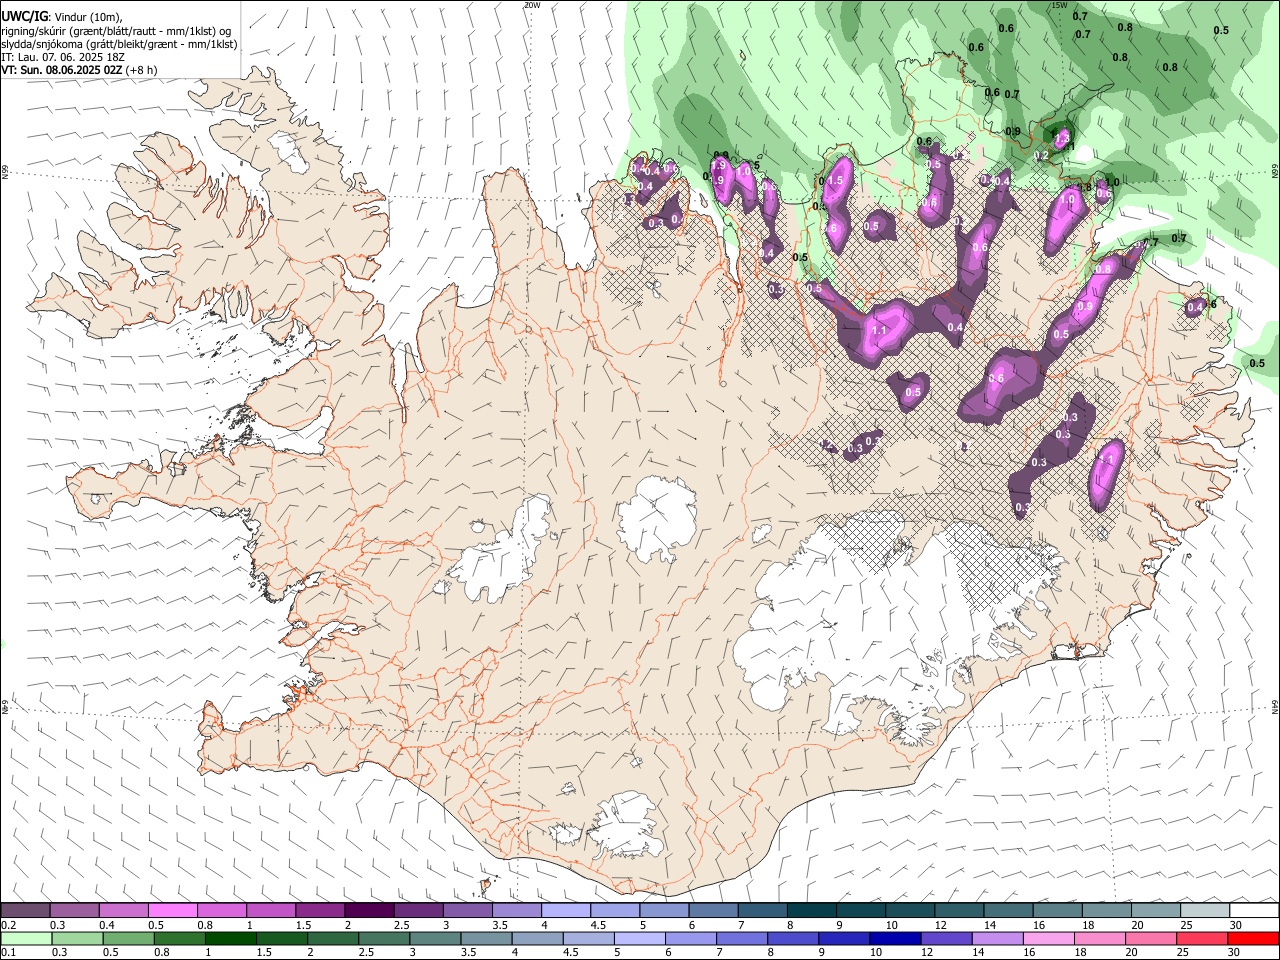The image size is (1280, 960).
Task: Click the white swatch labeled 30, upper scale
Action: coord(1253,910)
